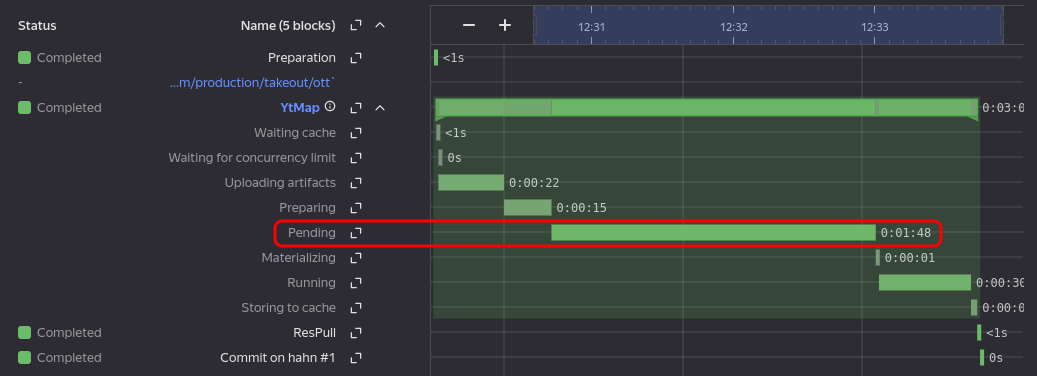This screenshot has width=1037, height=376.
Task: Click the info icon beside YtMap
Action: [330, 106]
